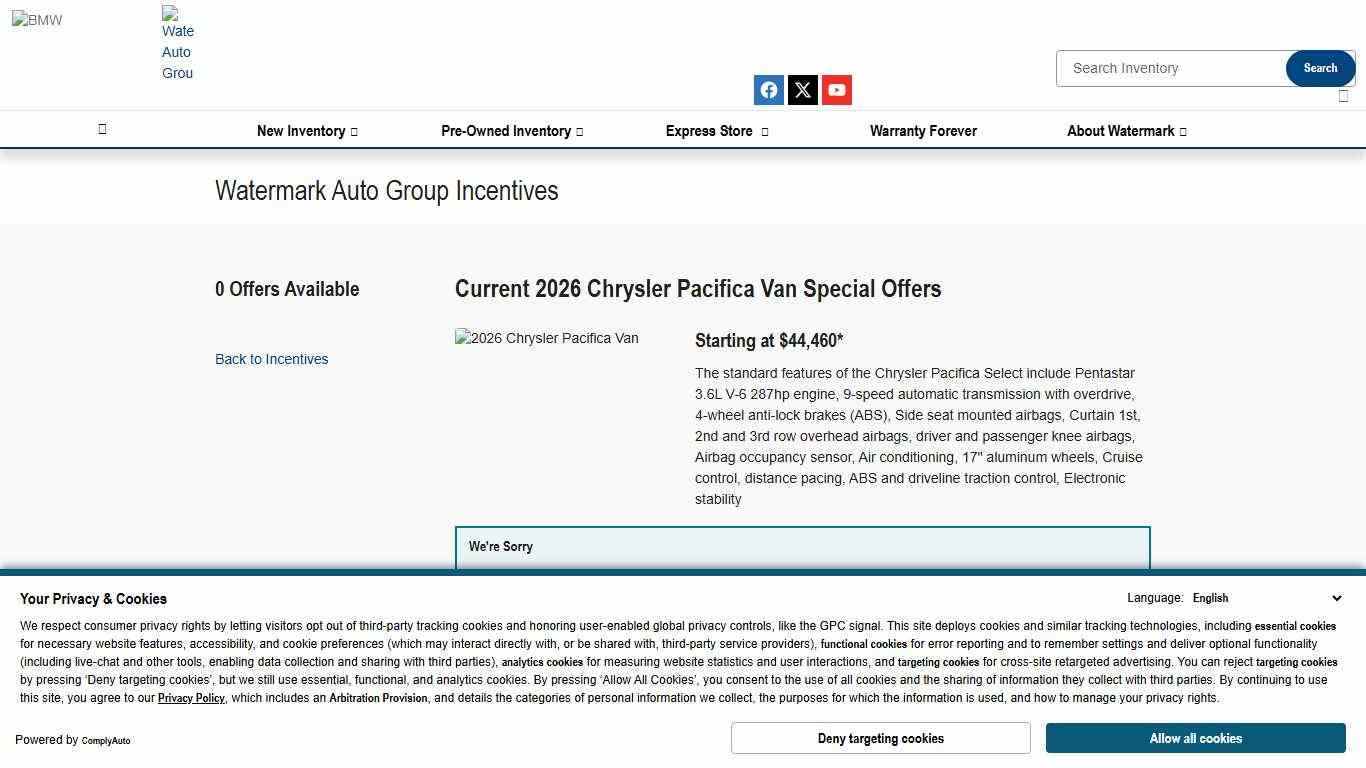1366x768 pixels.
Task: Click the small icon left of New Inventory
Action: pyautogui.click(x=102, y=129)
